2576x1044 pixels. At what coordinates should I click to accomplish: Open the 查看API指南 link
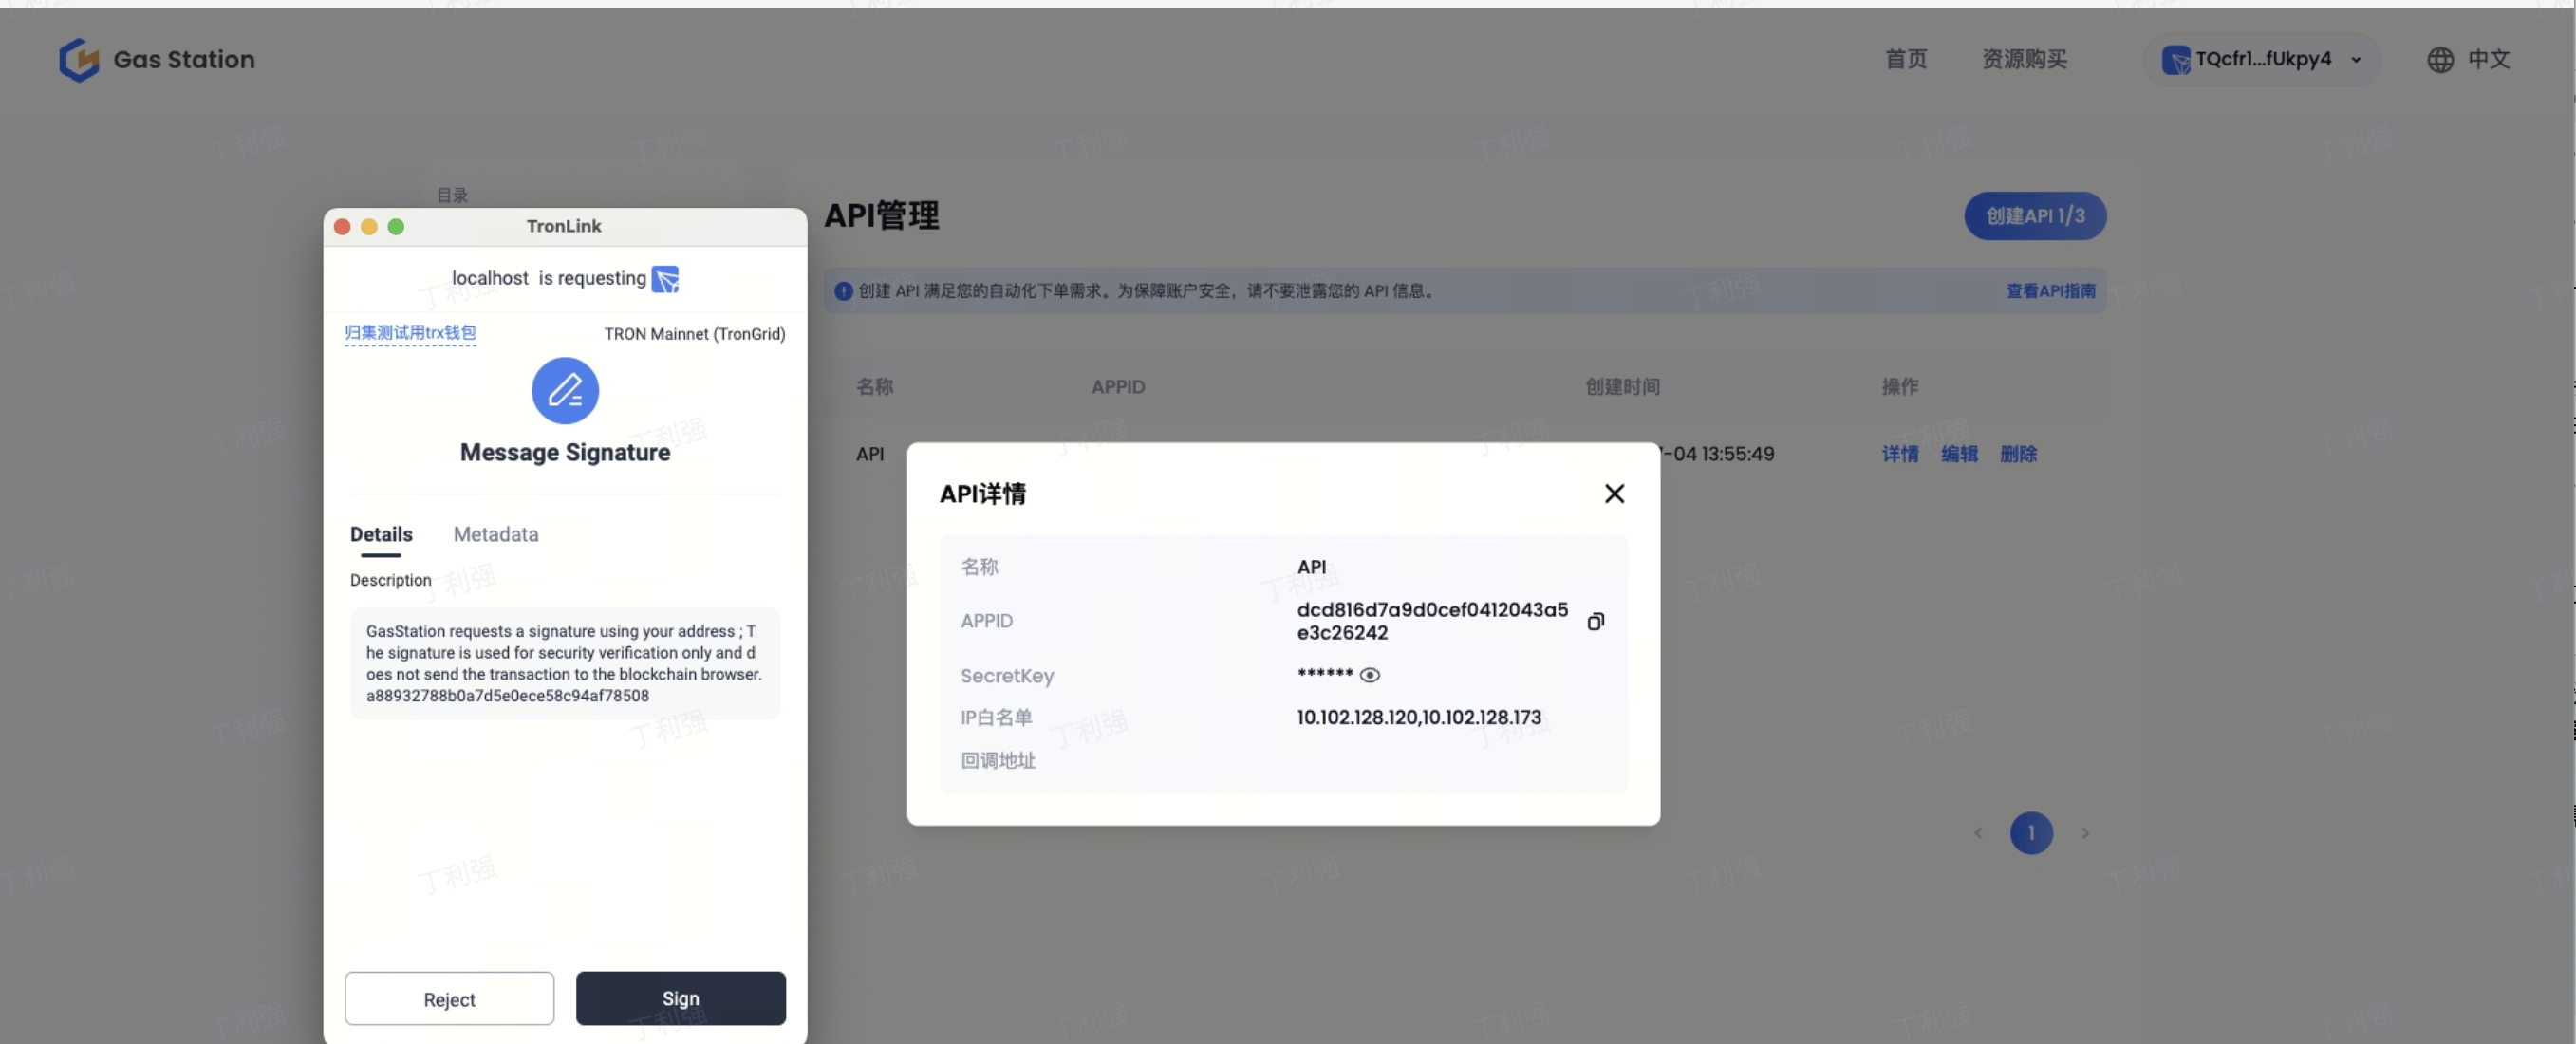point(2050,291)
